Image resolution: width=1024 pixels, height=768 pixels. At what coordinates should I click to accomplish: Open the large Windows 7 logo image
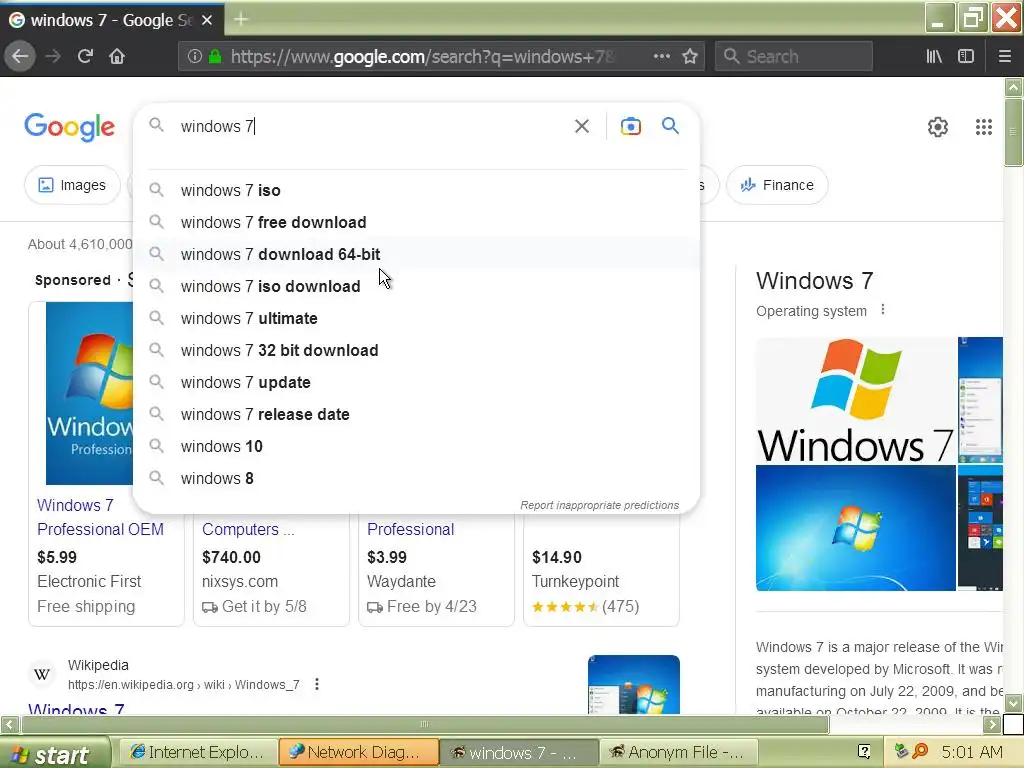tap(856, 400)
